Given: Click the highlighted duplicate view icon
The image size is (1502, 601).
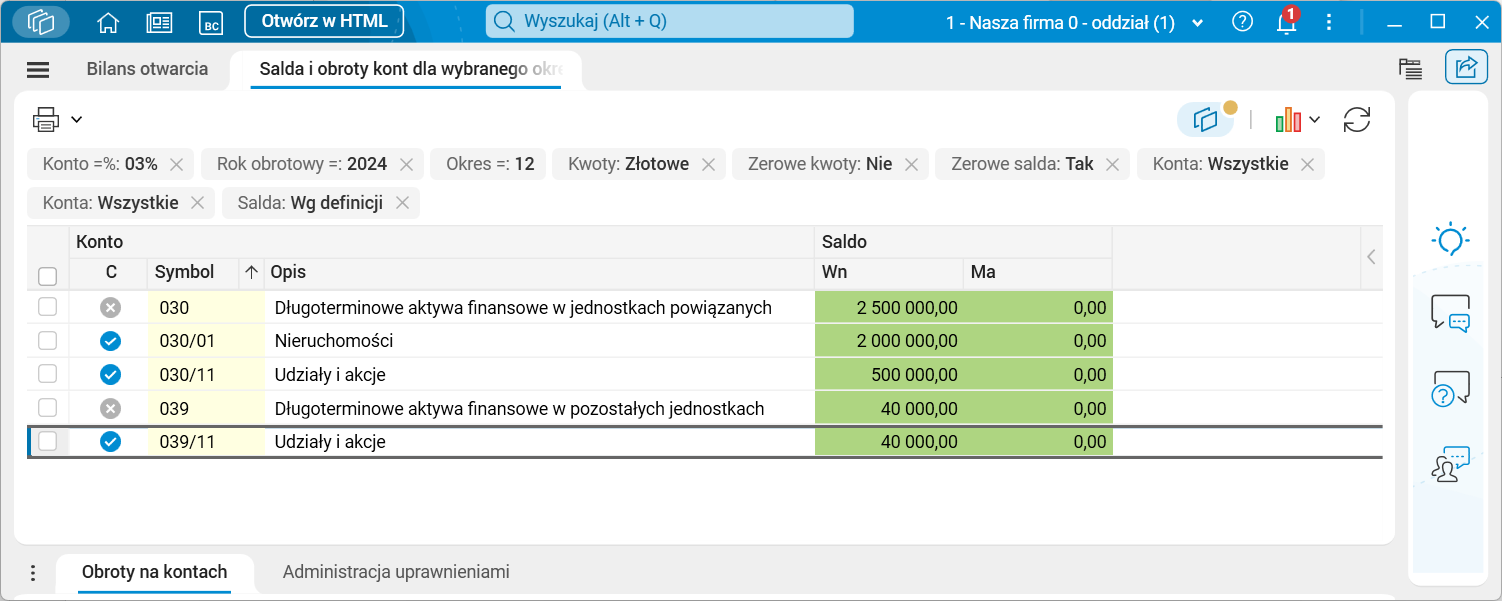Looking at the screenshot, I should pos(1207,118).
